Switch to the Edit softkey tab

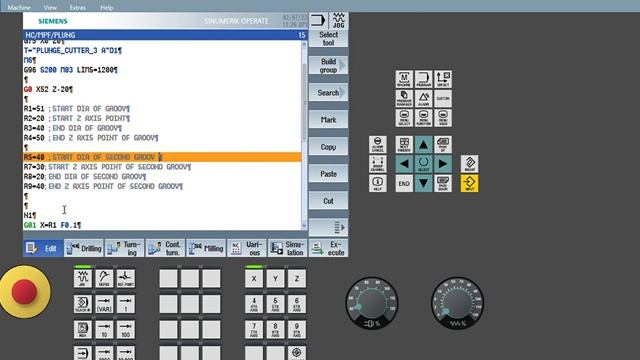click(43, 248)
